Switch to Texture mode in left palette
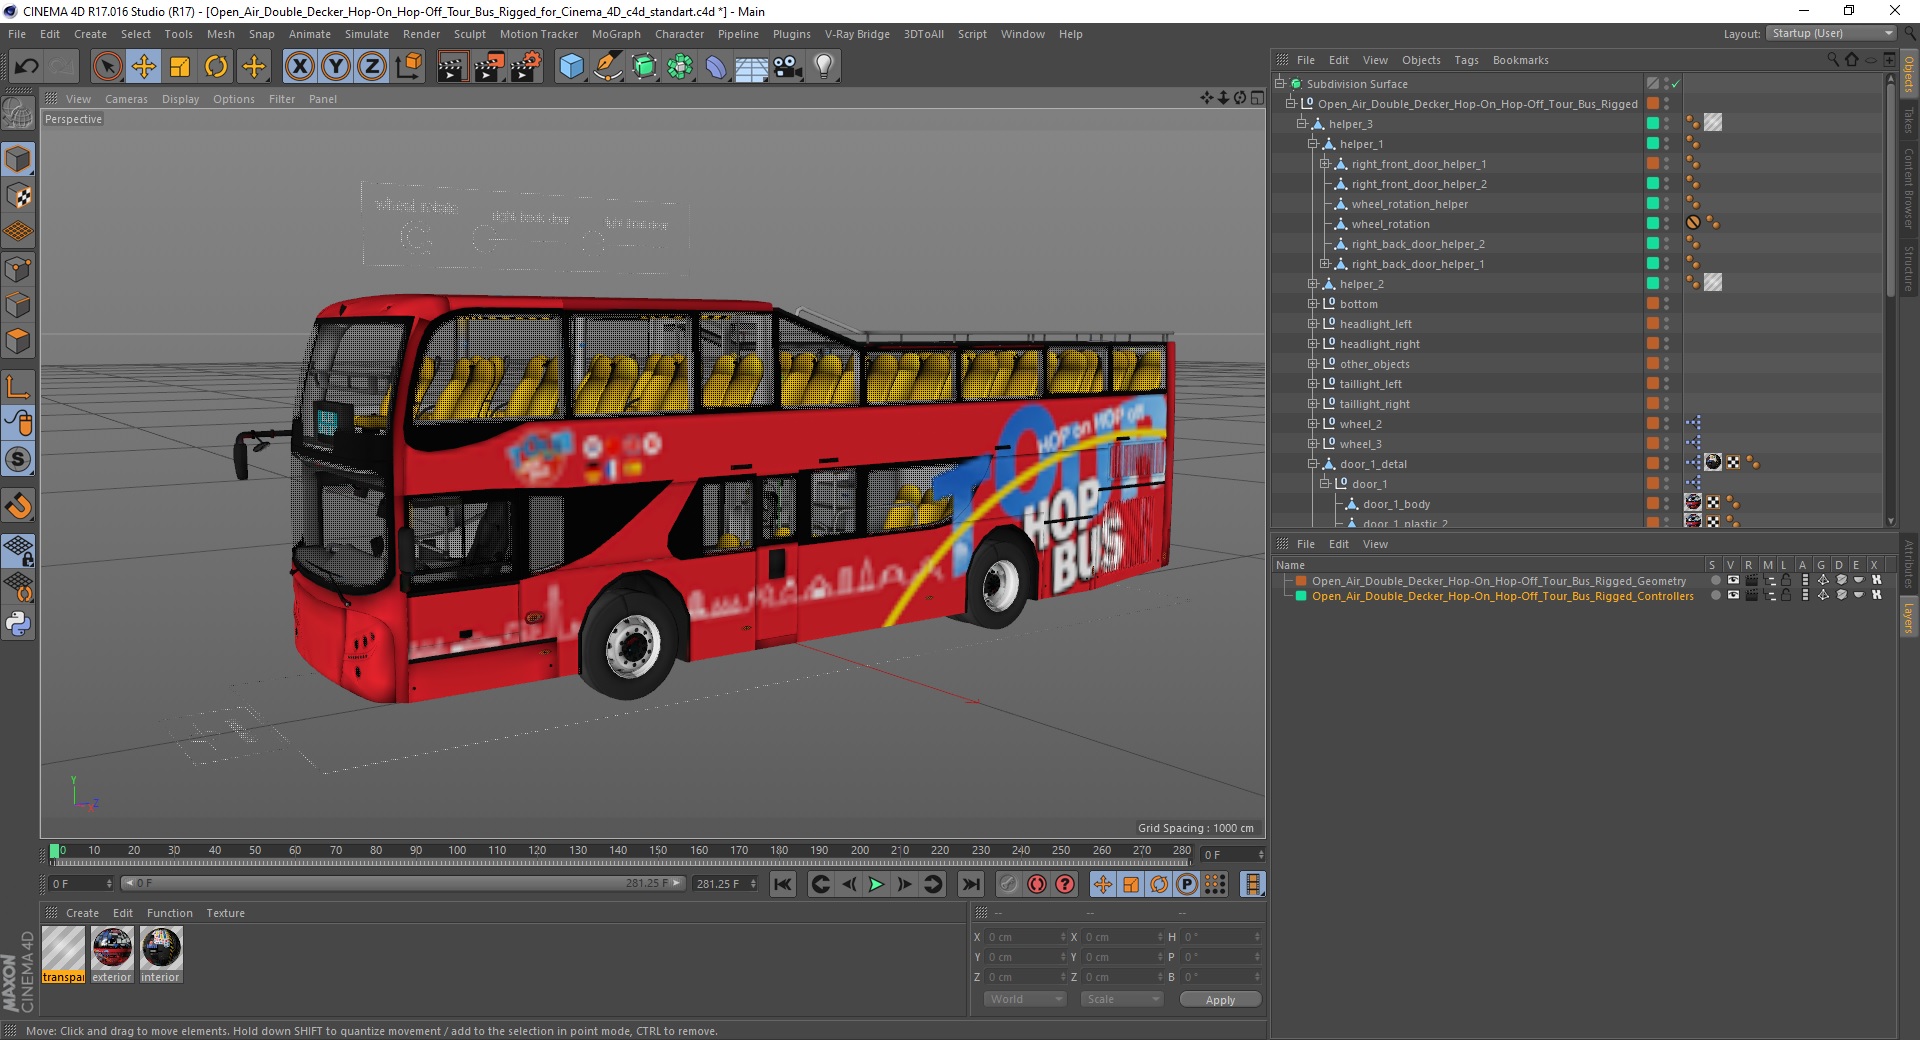 click(18, 196)
